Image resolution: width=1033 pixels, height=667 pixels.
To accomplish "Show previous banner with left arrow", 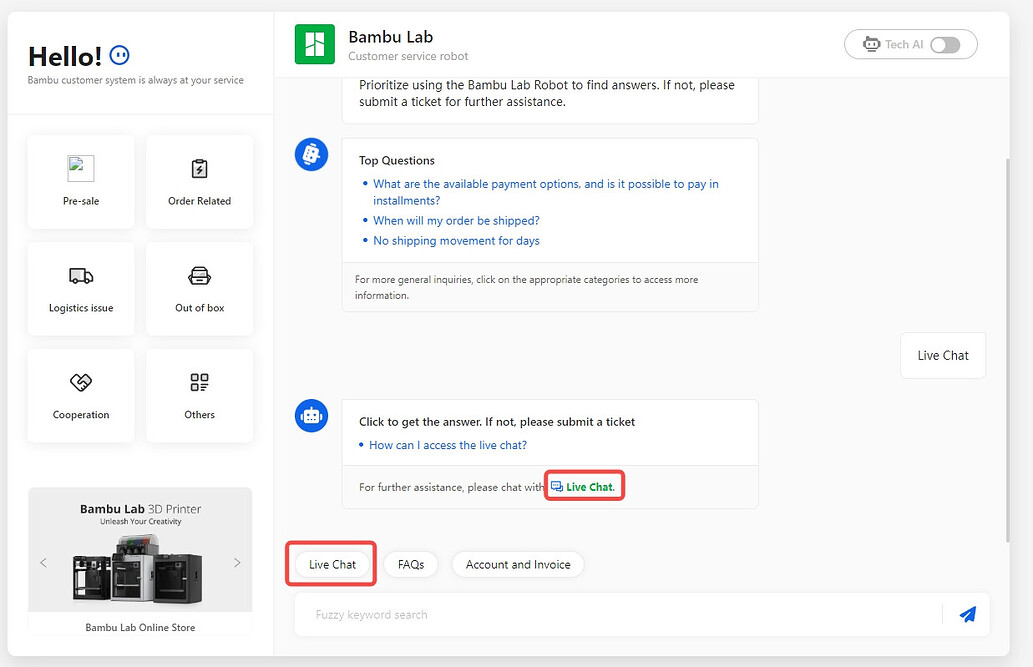I will coord(43,562).
